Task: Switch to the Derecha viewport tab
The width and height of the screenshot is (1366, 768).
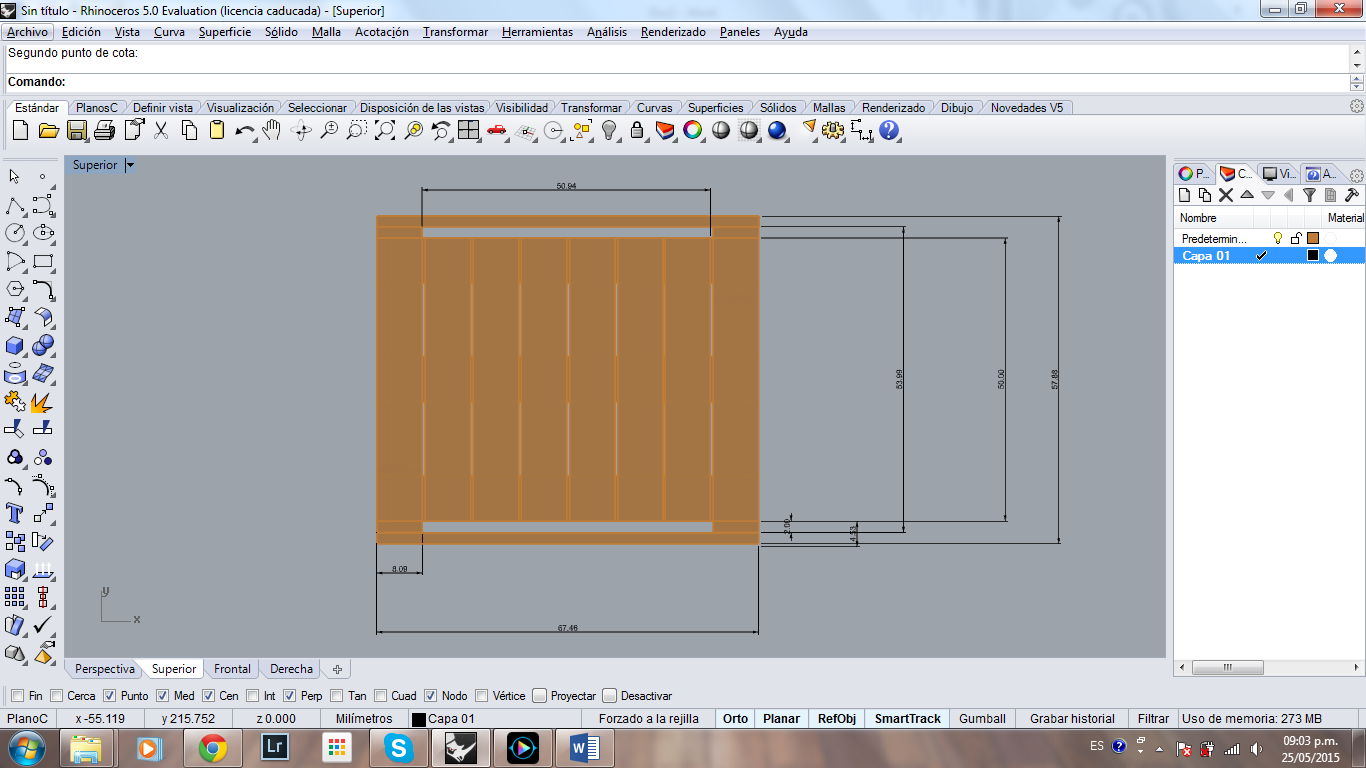Action: point(291,669)
